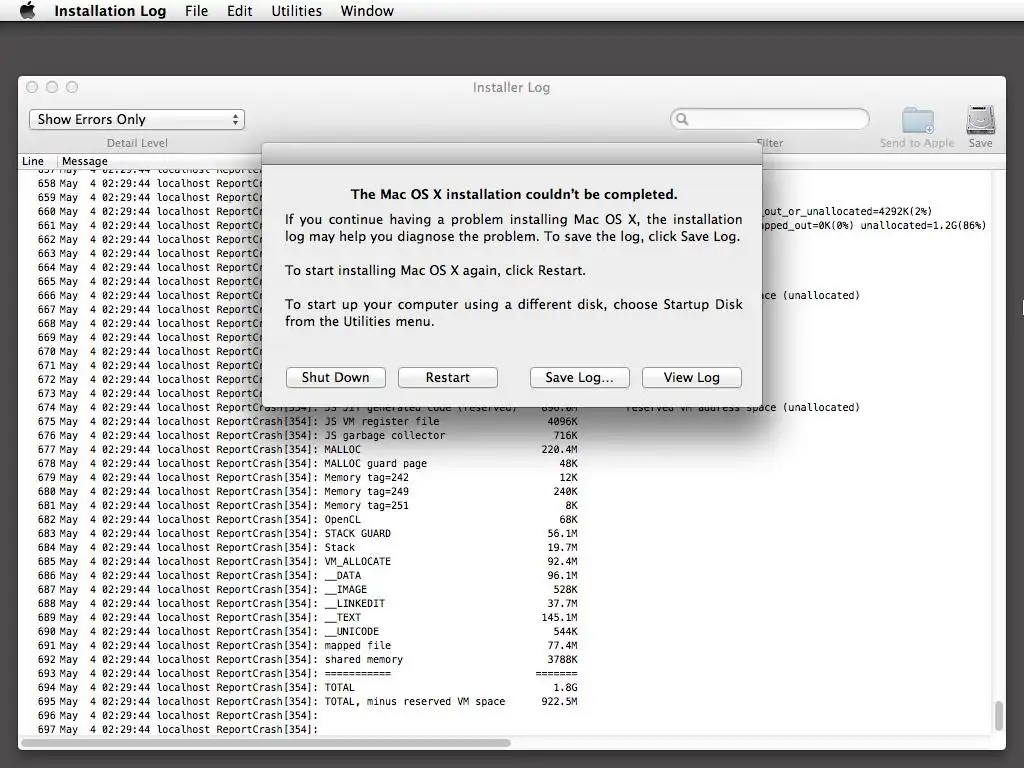
Task: Click the Save disk icon in toolbar
Action: point(980,120)
